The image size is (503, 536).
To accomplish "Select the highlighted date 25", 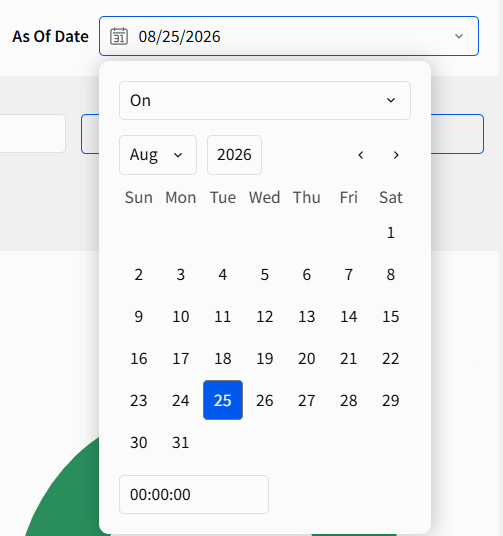I will coord(223,400).
